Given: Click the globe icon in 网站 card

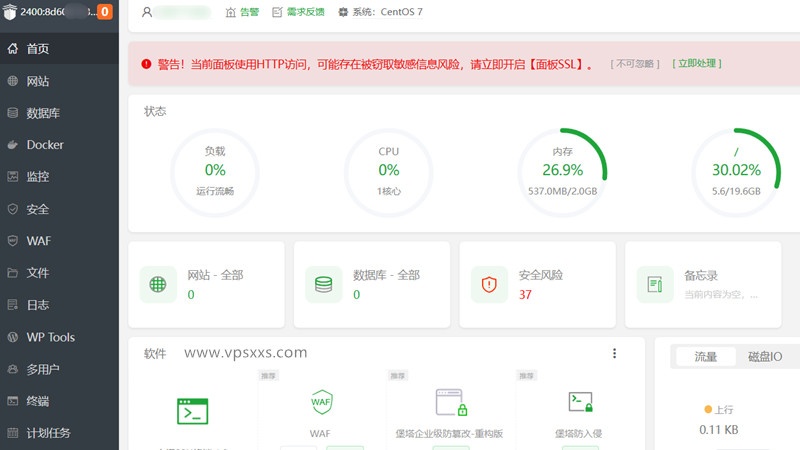Looking at the screenshot, I should tap(158, 284).
